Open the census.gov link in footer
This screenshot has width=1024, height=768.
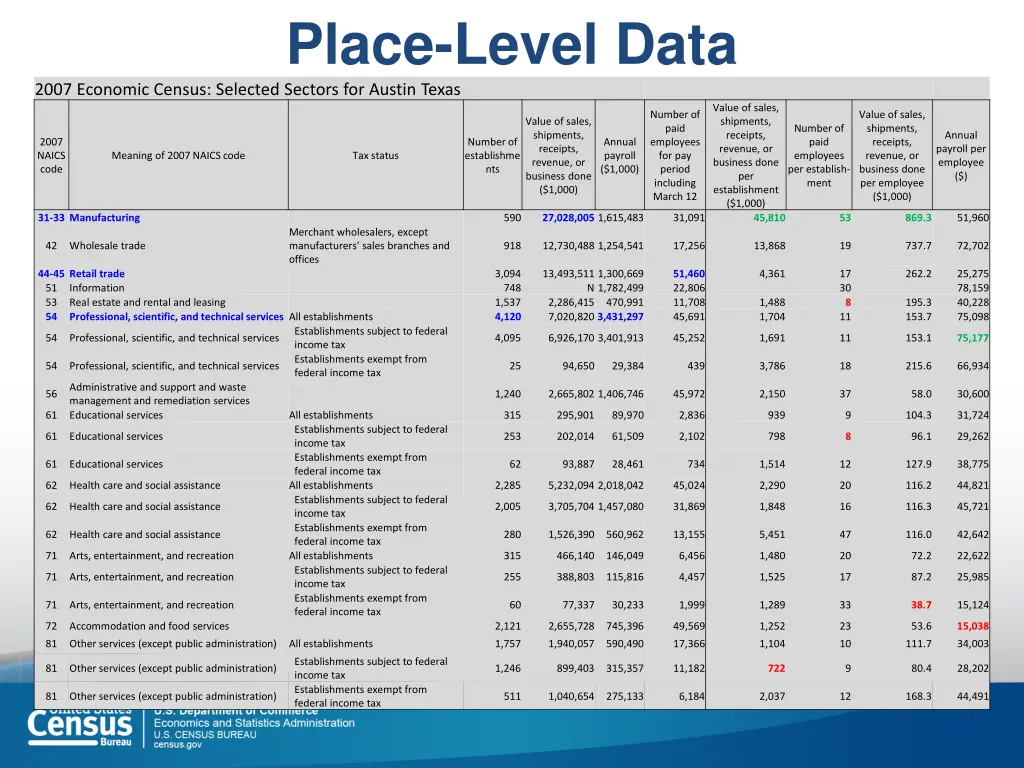click(x=178, y=744)
